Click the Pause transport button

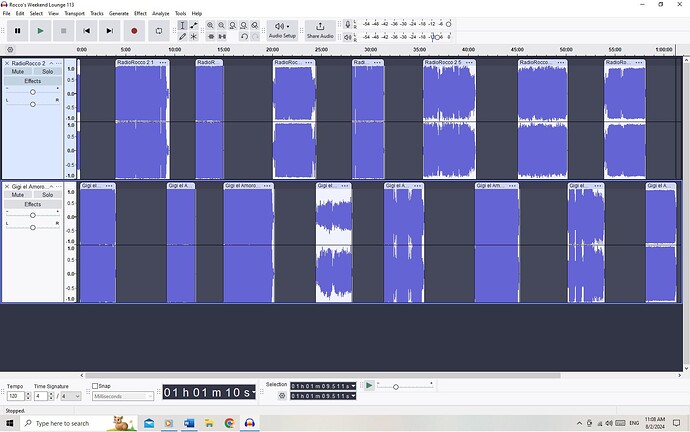coord(18,31)
